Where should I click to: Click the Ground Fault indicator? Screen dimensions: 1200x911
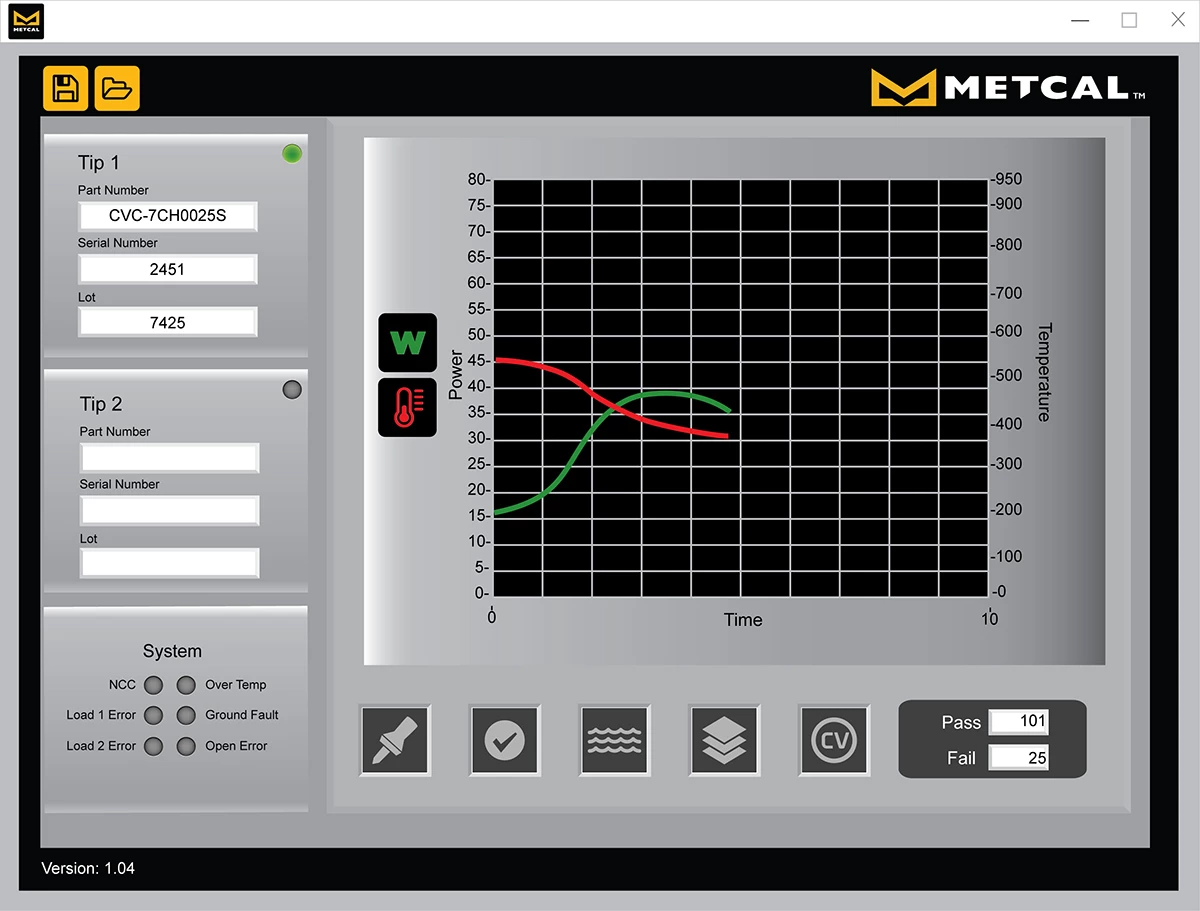click(186, 715)
